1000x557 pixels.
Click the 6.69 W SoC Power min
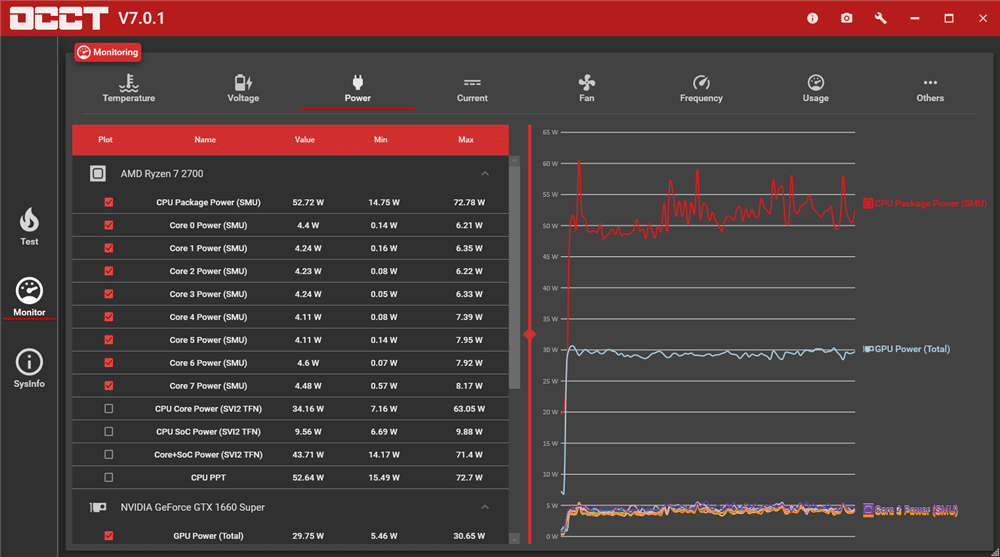[x=384, y=432]
